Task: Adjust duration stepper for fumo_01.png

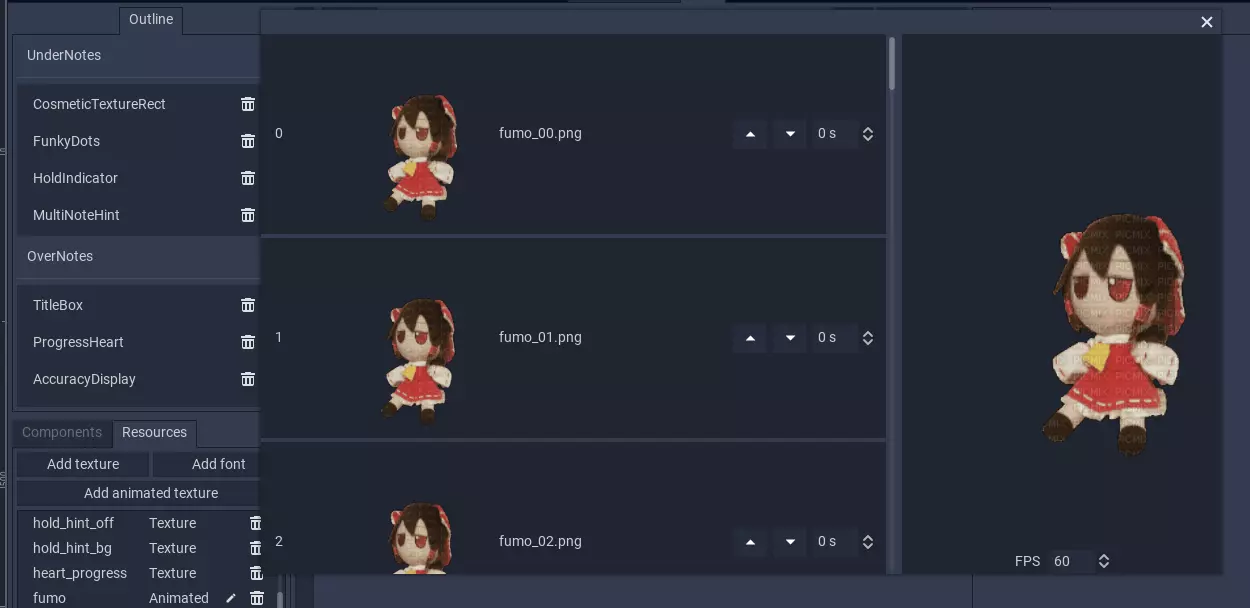Action: pyautogui.click(x=868, y=338)
